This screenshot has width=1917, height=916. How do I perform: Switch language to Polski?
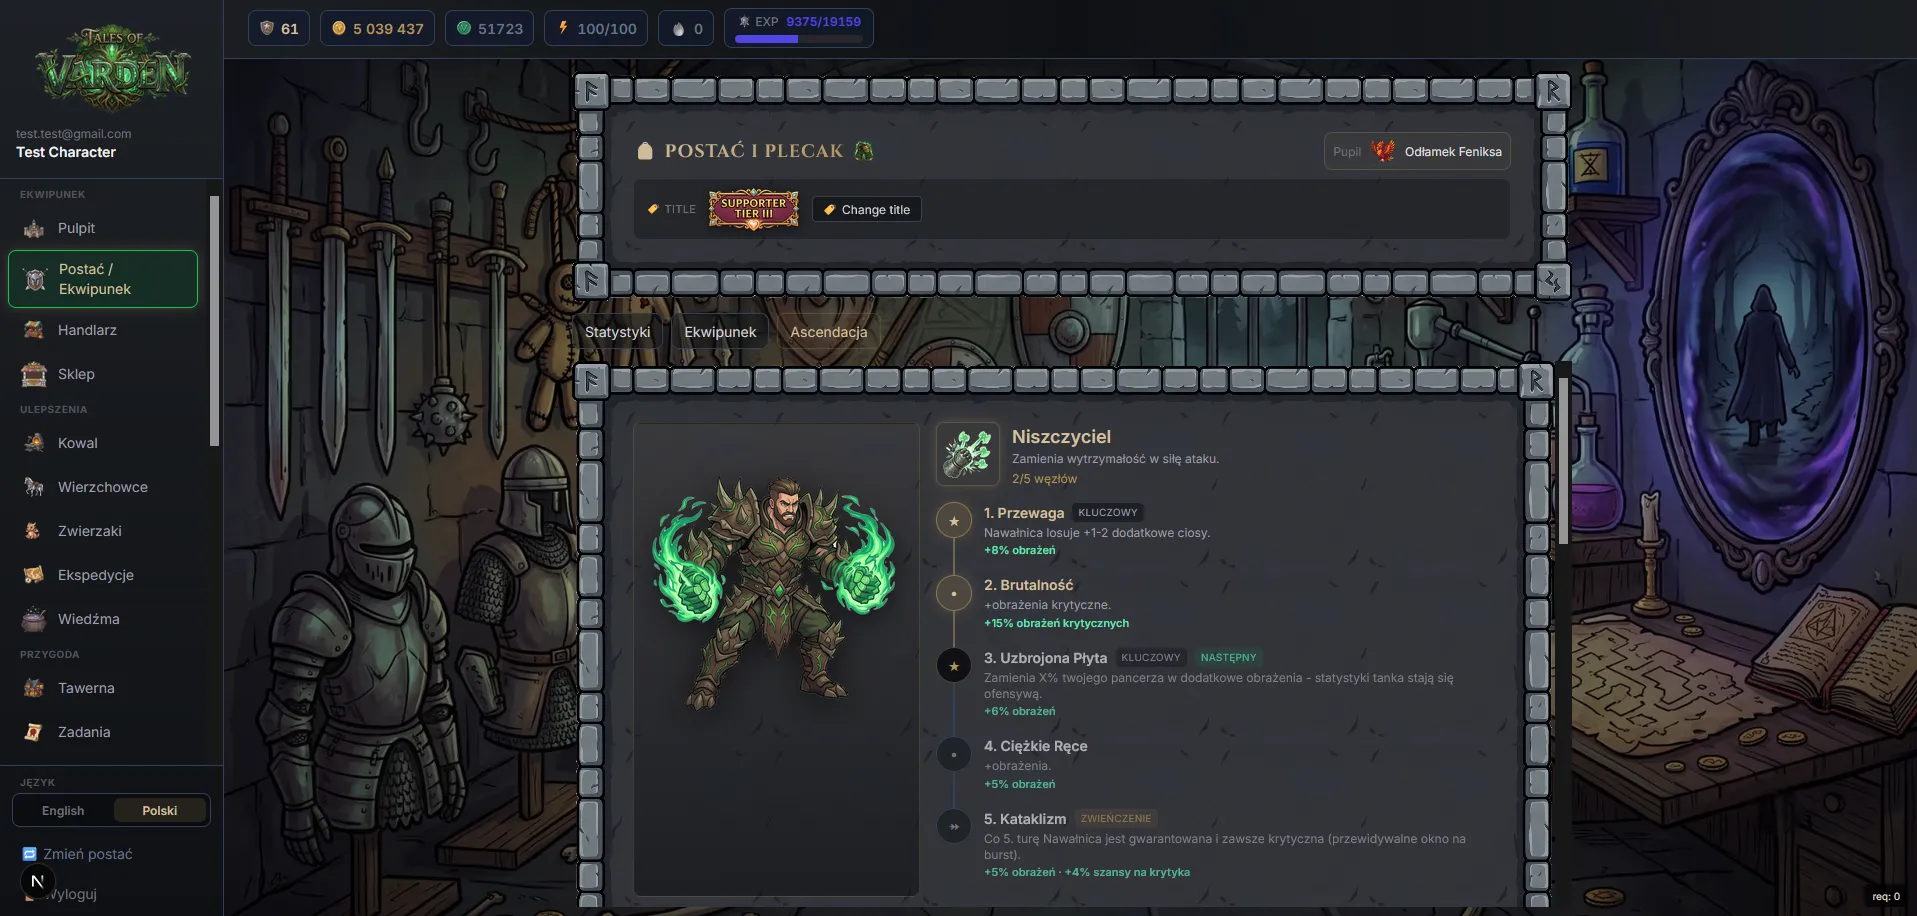[x=160, y=811]
